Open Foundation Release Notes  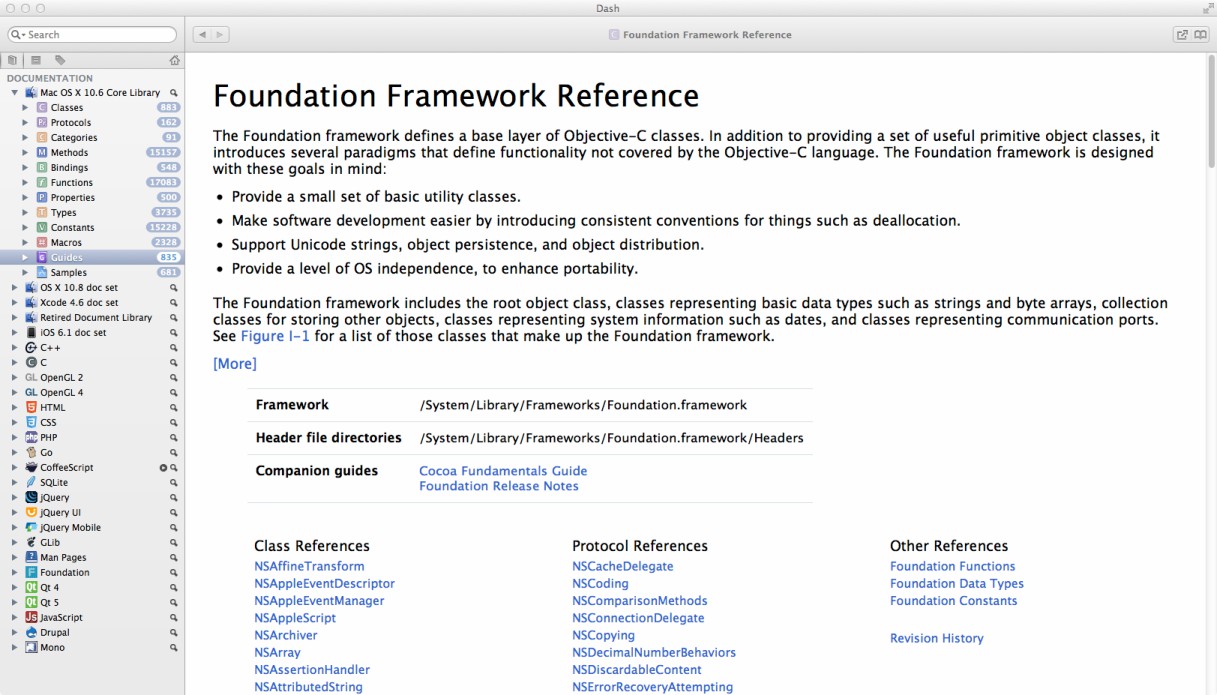click(x=499, y=486)
